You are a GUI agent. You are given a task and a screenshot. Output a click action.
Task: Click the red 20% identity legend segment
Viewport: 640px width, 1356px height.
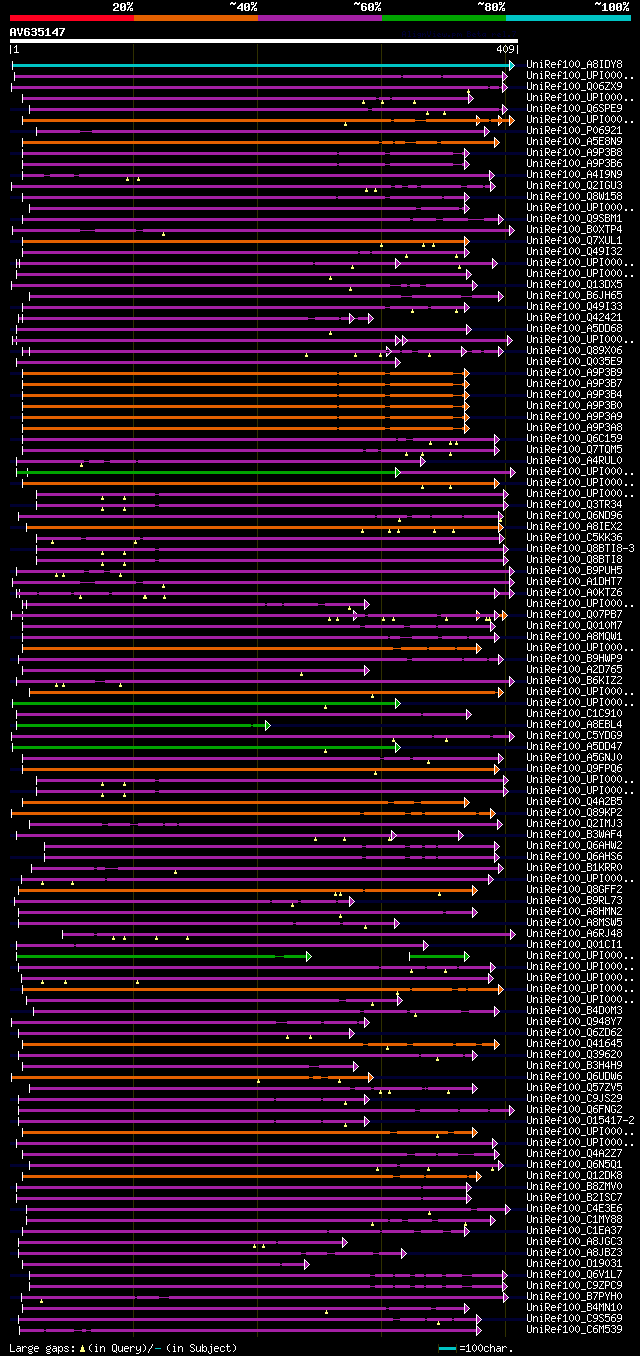[x=72, y=18]
